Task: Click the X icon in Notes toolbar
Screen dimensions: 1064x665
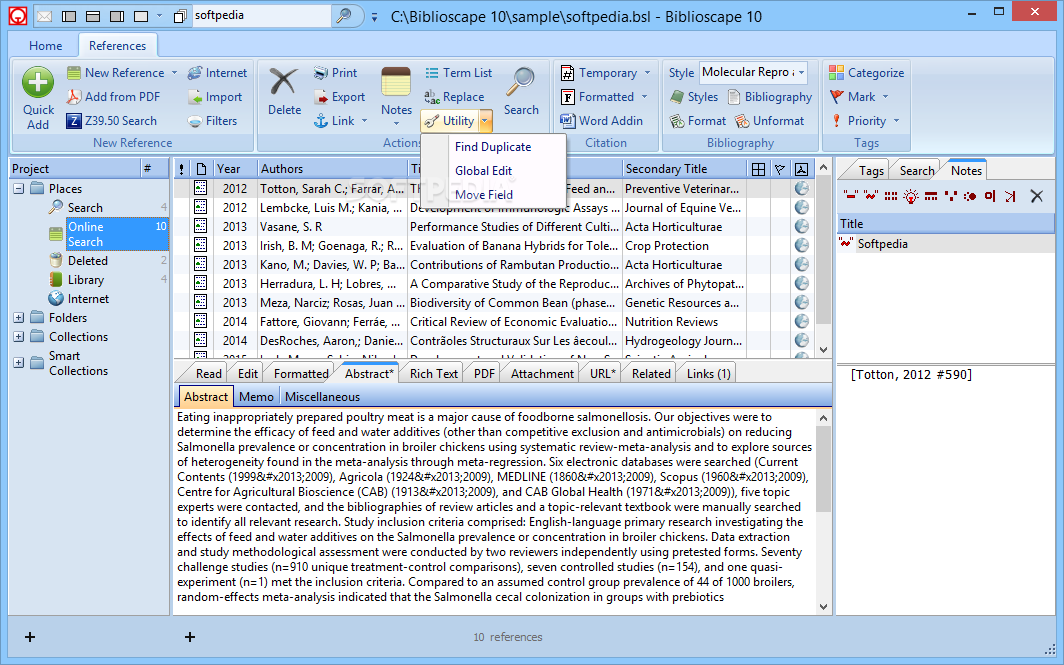Action: [x=1036, y=196]
